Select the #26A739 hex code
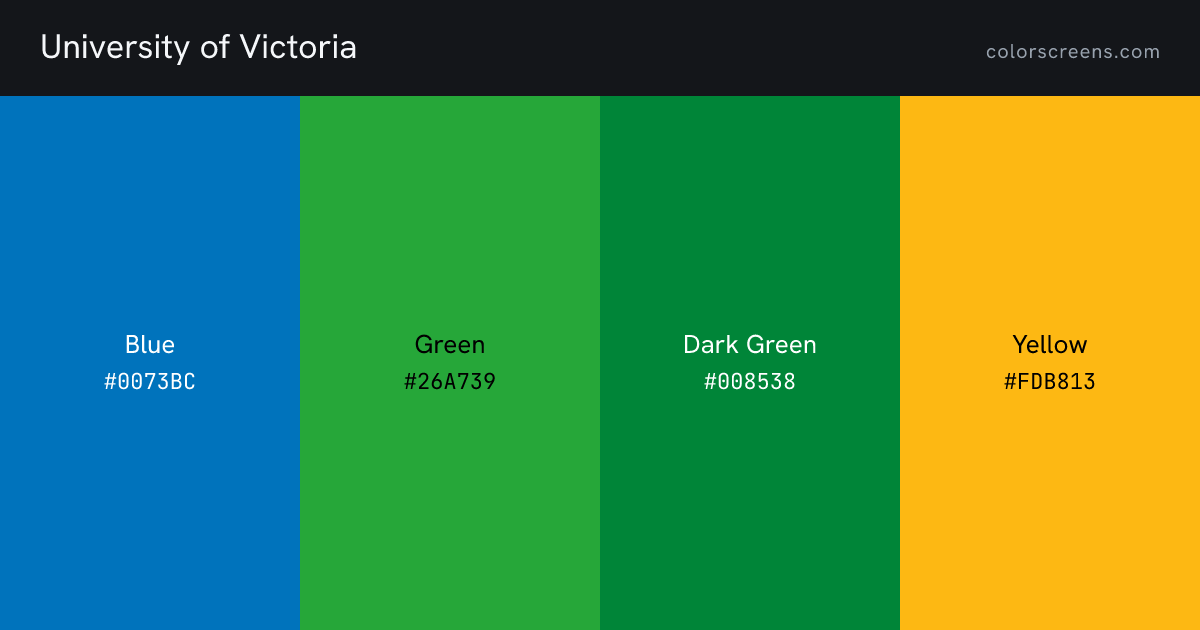This screenshot has height=630, width=1200. (x=450, y=381)
